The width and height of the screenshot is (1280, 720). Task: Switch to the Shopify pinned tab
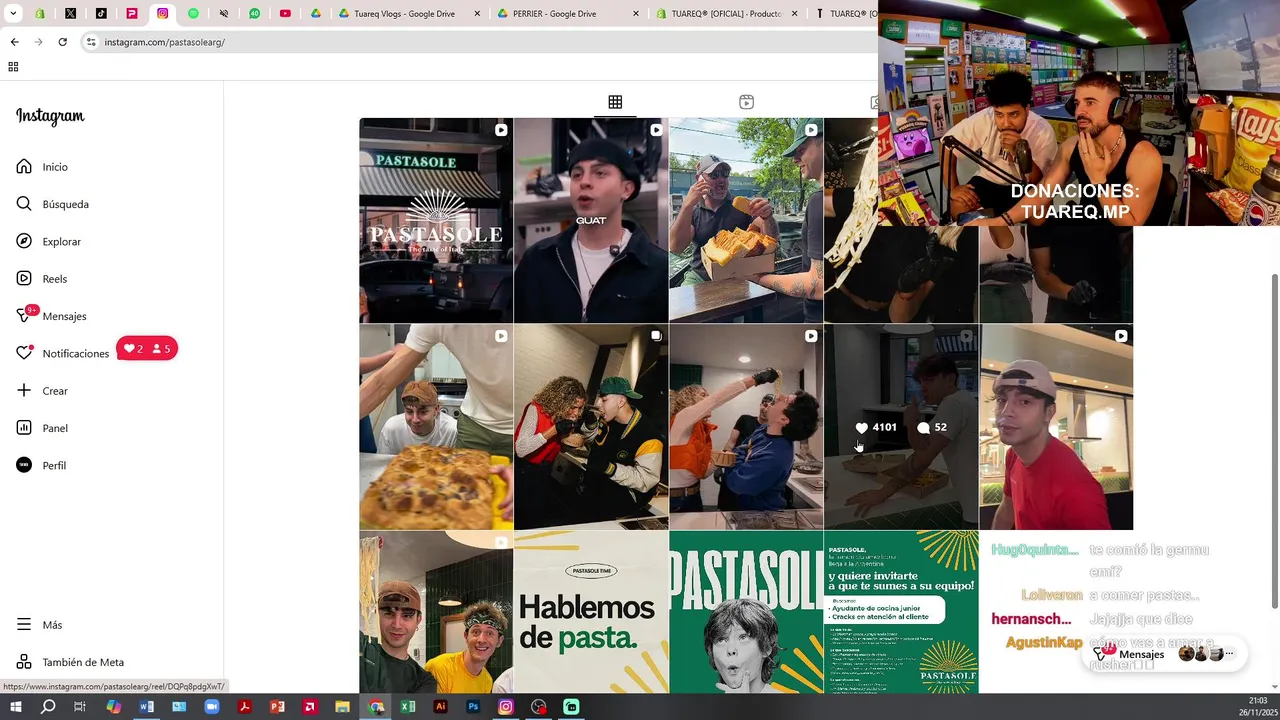(x=40, y=14)
